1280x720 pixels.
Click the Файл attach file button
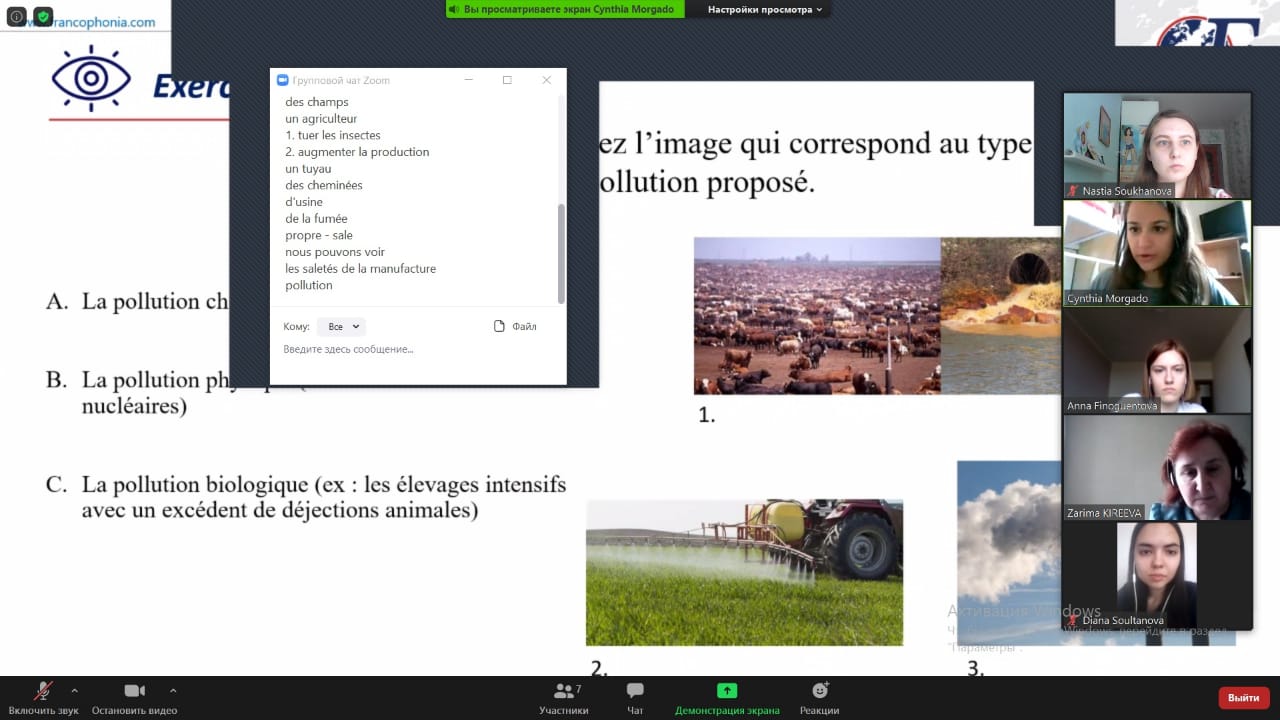coord(515,327)
